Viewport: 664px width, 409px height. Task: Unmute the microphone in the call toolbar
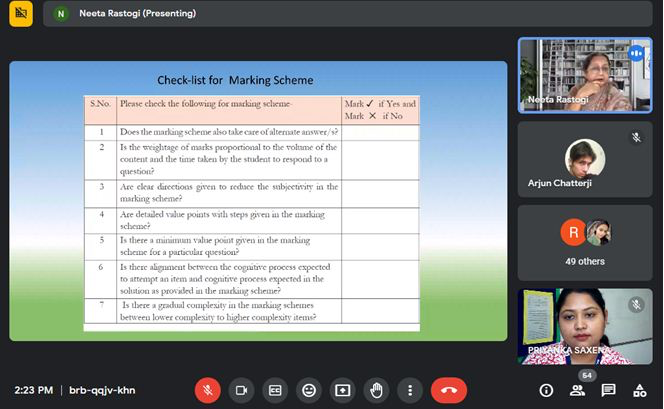207,390
